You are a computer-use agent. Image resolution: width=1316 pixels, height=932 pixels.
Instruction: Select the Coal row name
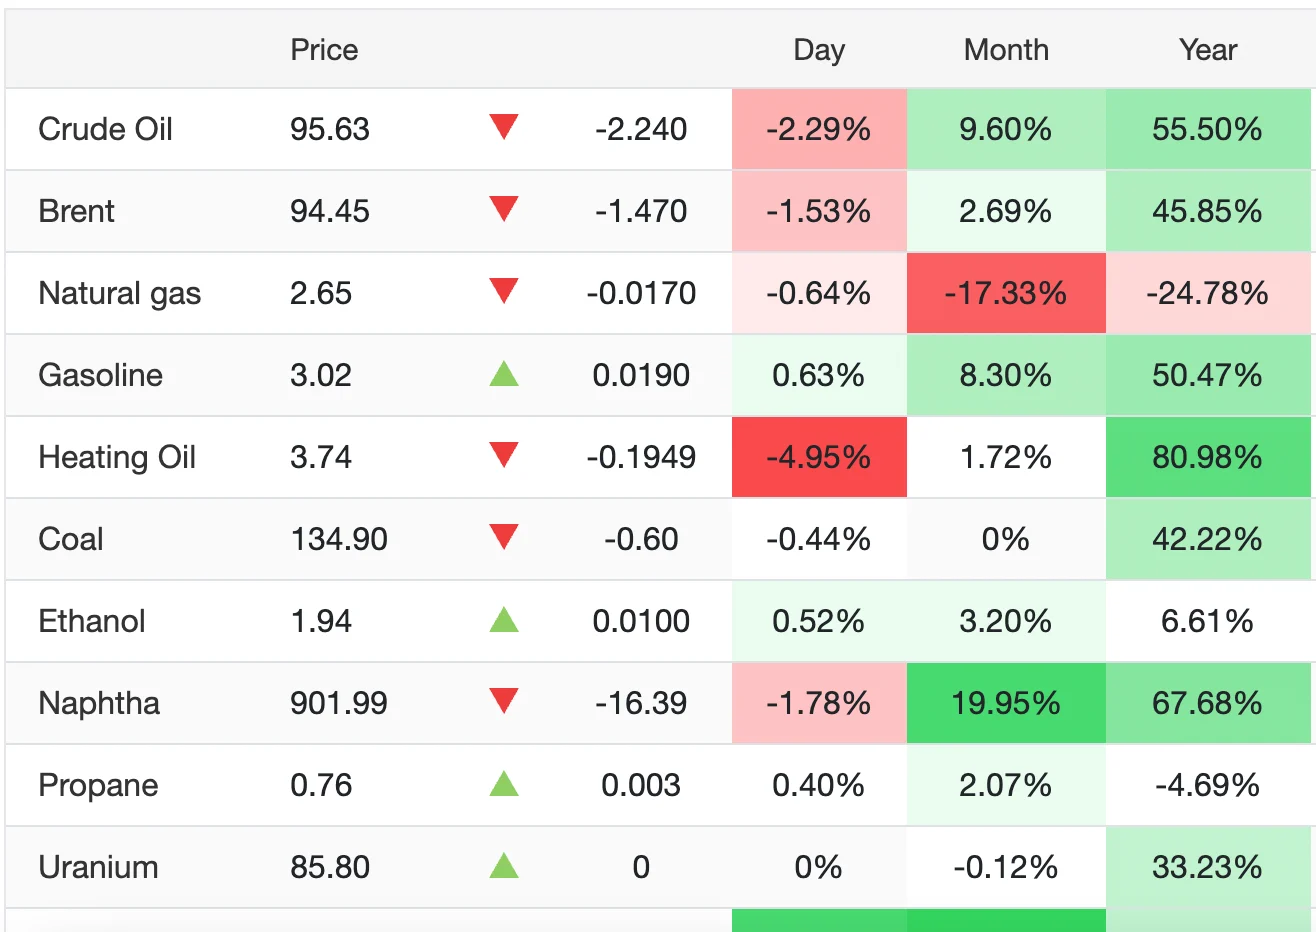tap(71, 539)
